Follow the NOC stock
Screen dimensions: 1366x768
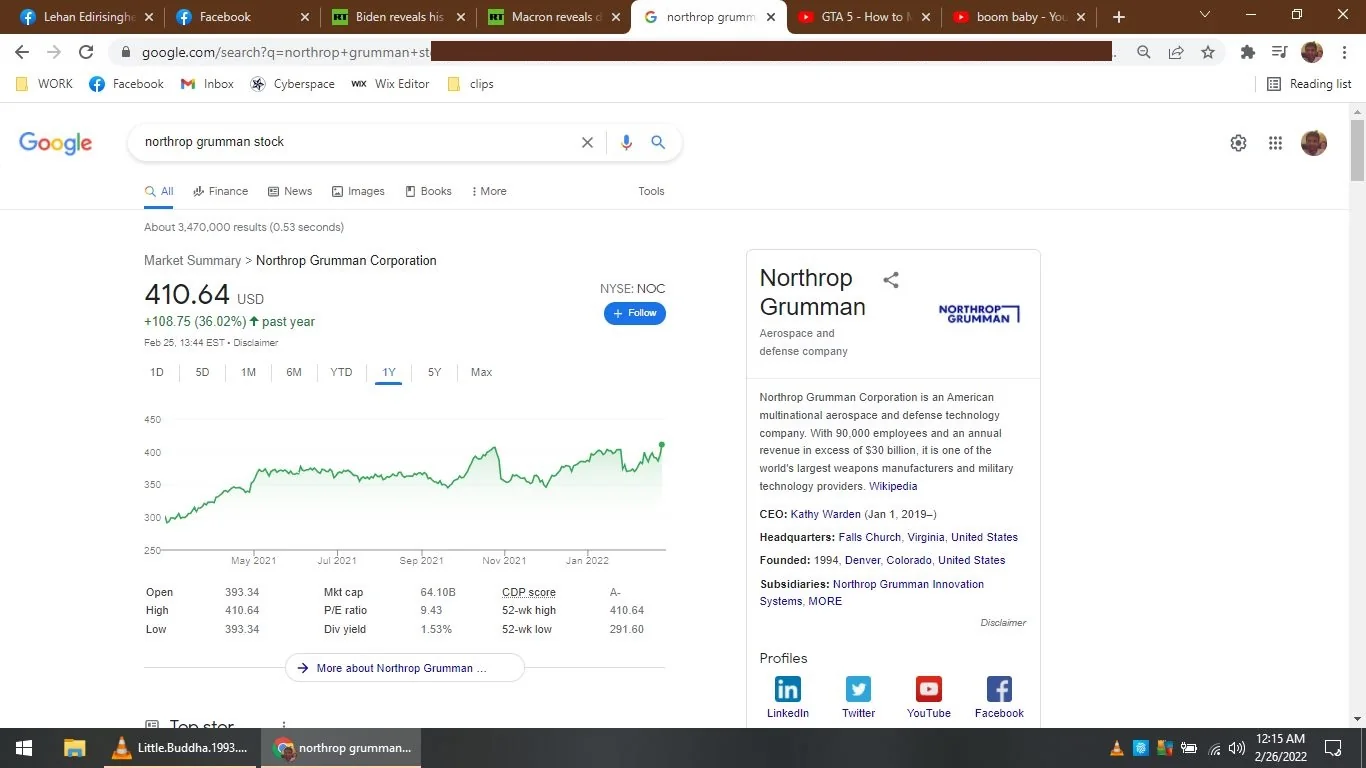tap(635, 313)
